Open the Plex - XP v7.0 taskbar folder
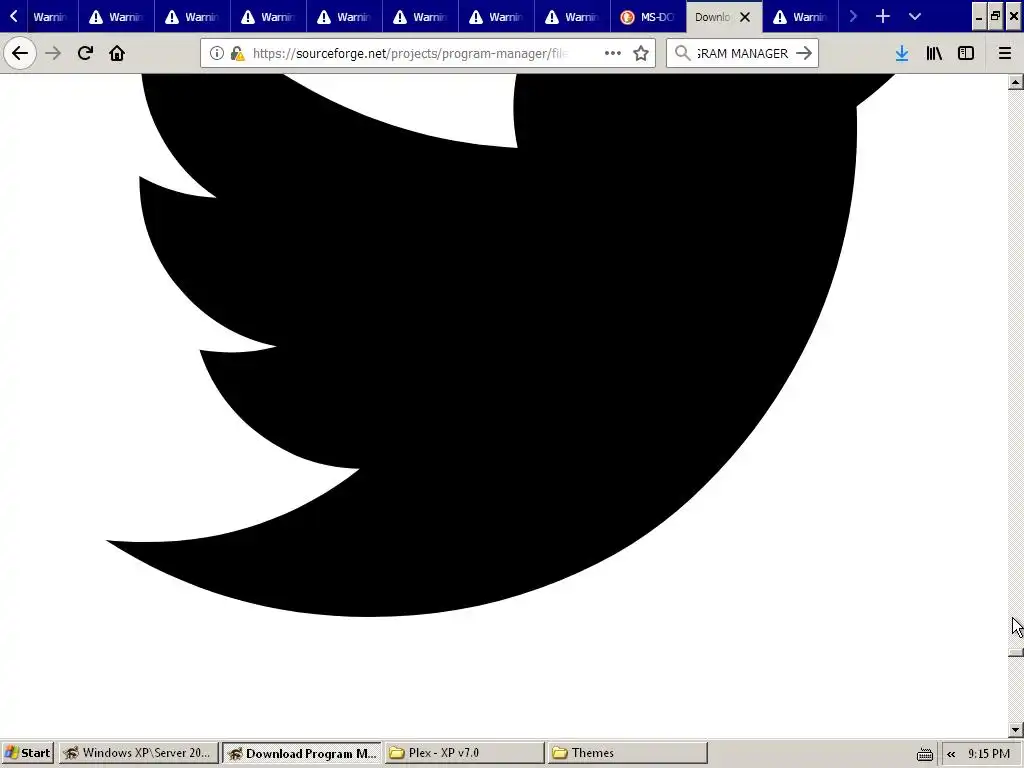 (464, 752)
